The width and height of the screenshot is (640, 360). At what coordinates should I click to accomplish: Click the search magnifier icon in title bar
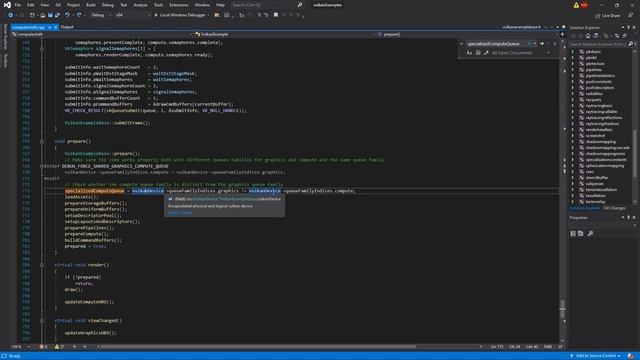point(300,5)
